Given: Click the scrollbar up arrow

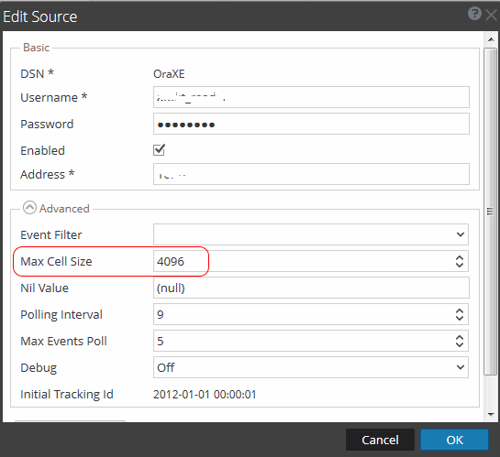Looking at the screenshot, I should 491,39.
